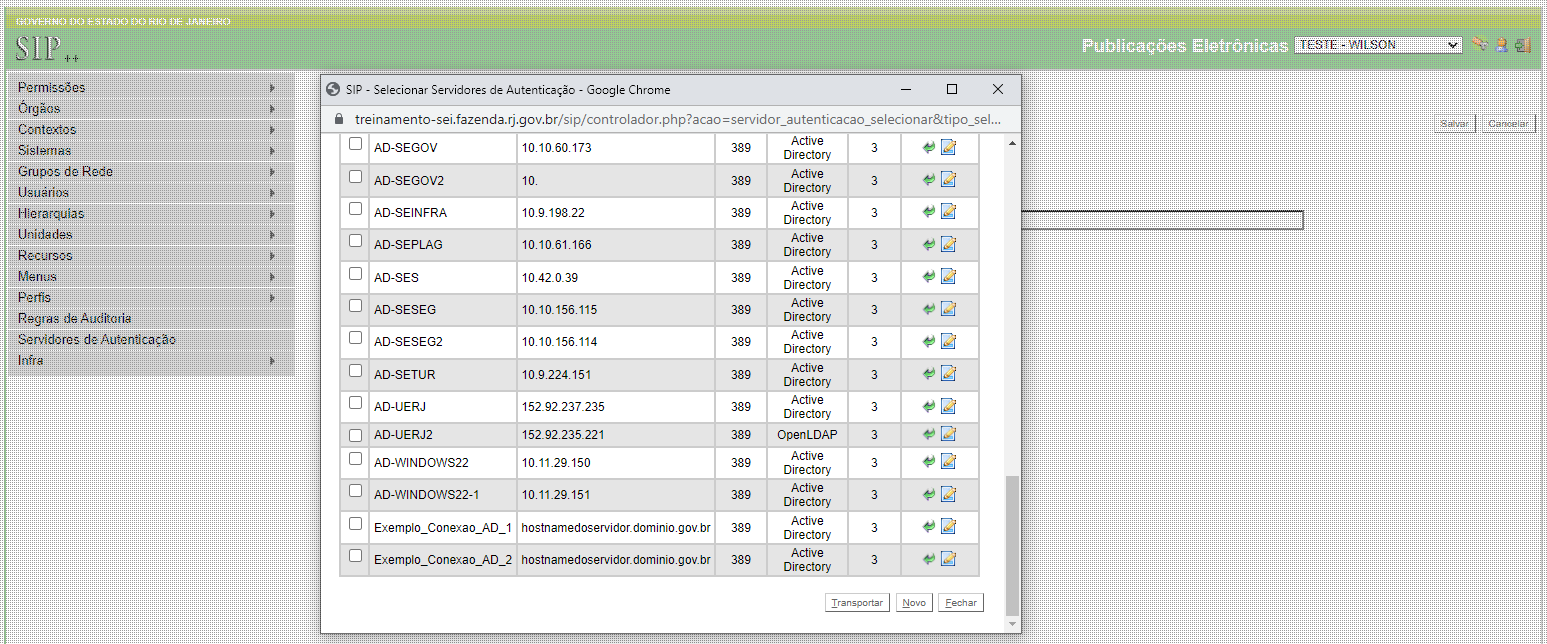Image resolution: width=1547 pixels, height=644 pixels.
Task: Click the Novo button
Action: (x=913, y=603)
